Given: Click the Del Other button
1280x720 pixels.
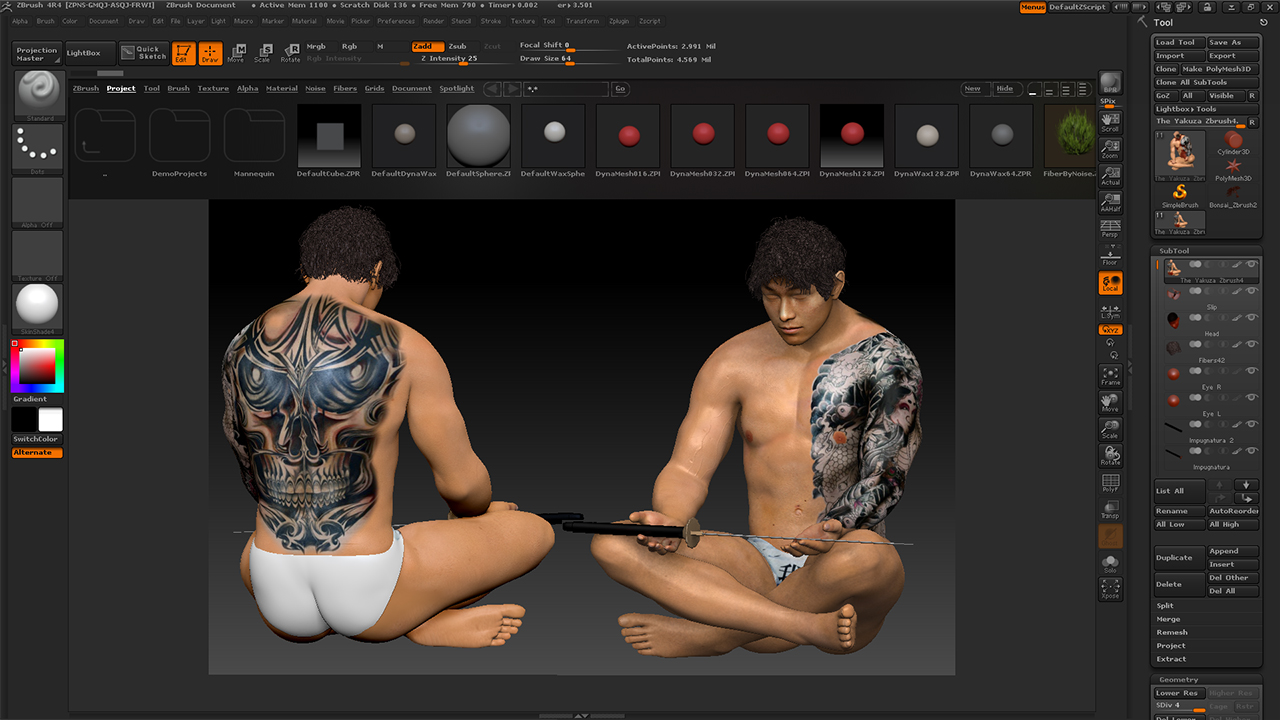Looking at the screenshot, I should pos(1233,578).
